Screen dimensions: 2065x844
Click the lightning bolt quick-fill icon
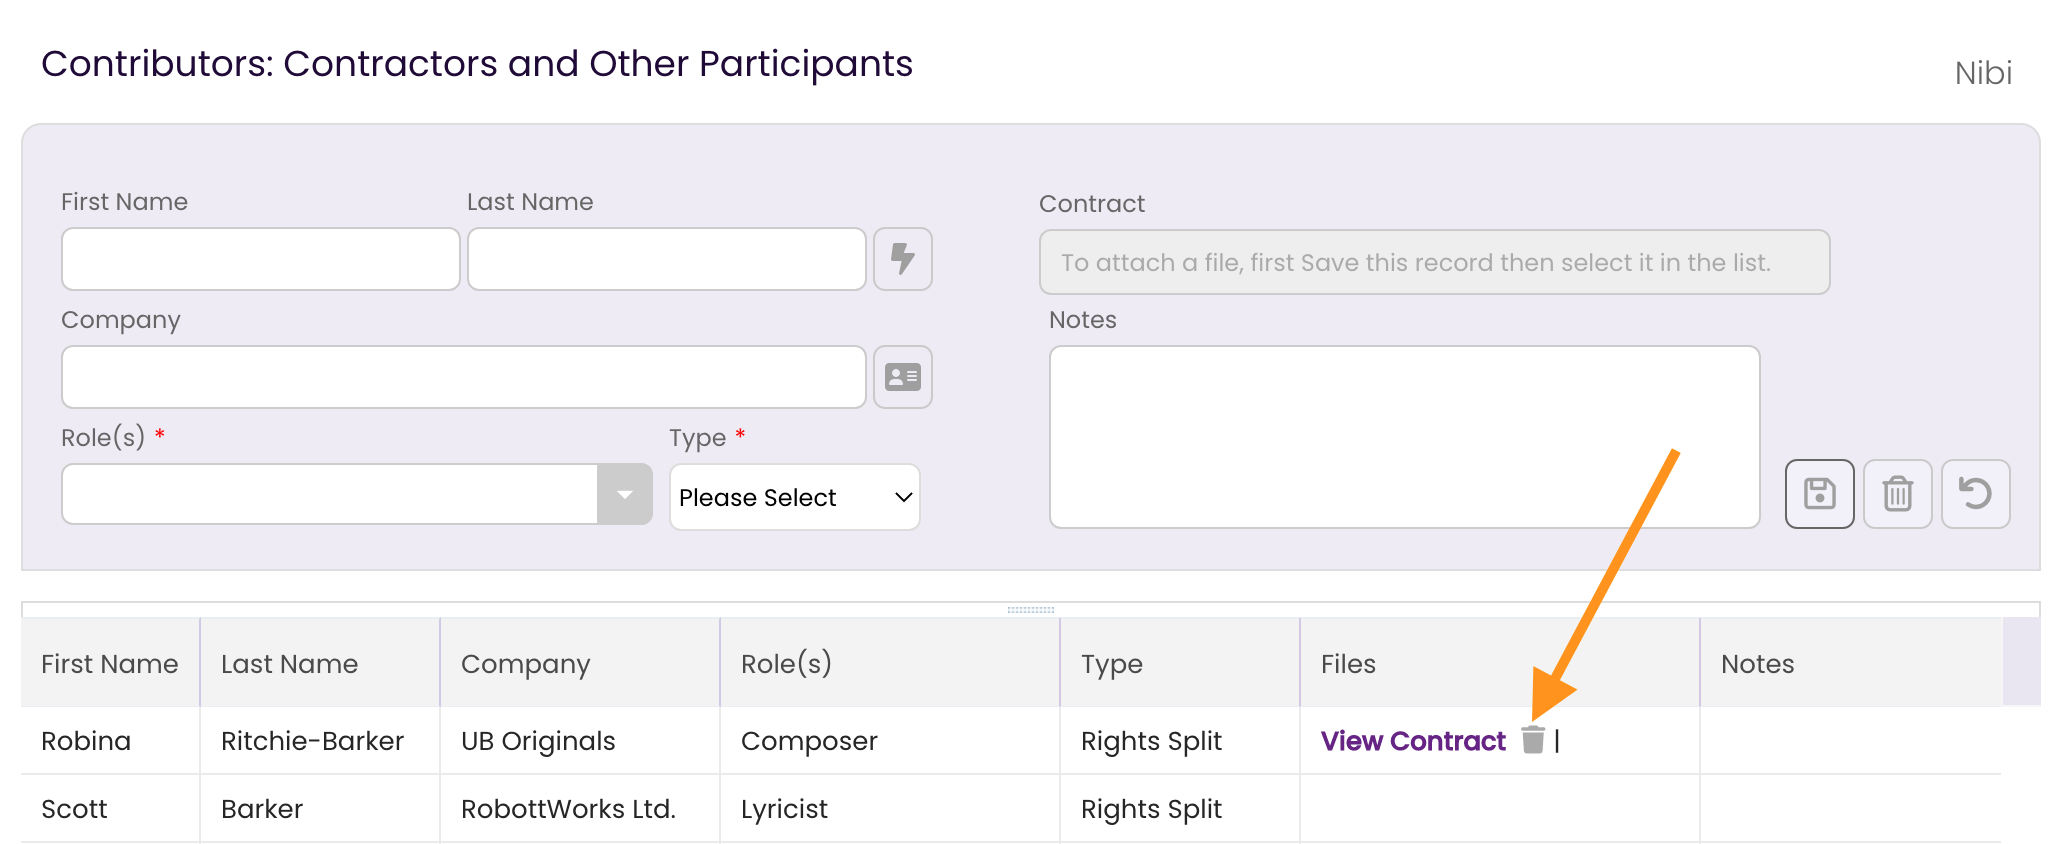(902, 259)
